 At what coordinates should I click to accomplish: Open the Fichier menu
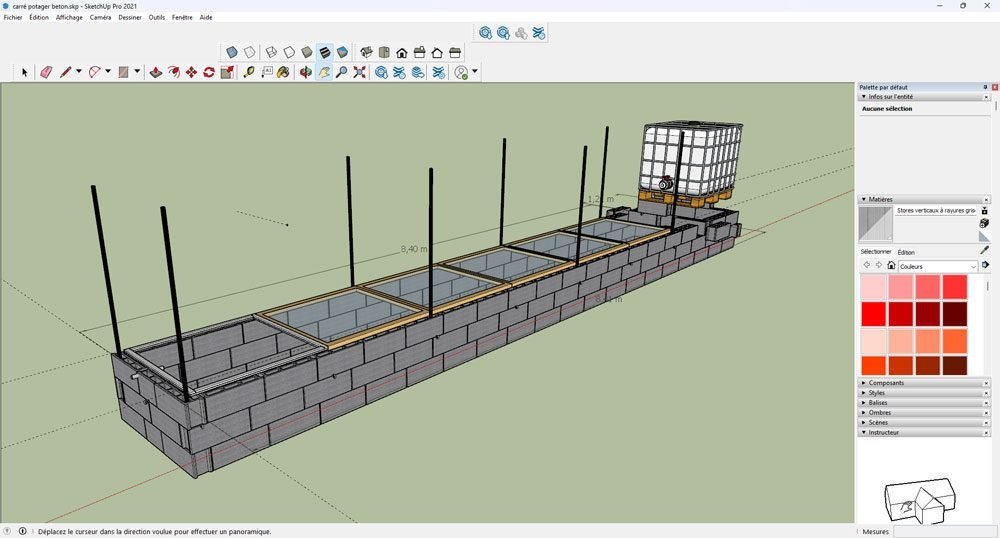click(13, 17)
